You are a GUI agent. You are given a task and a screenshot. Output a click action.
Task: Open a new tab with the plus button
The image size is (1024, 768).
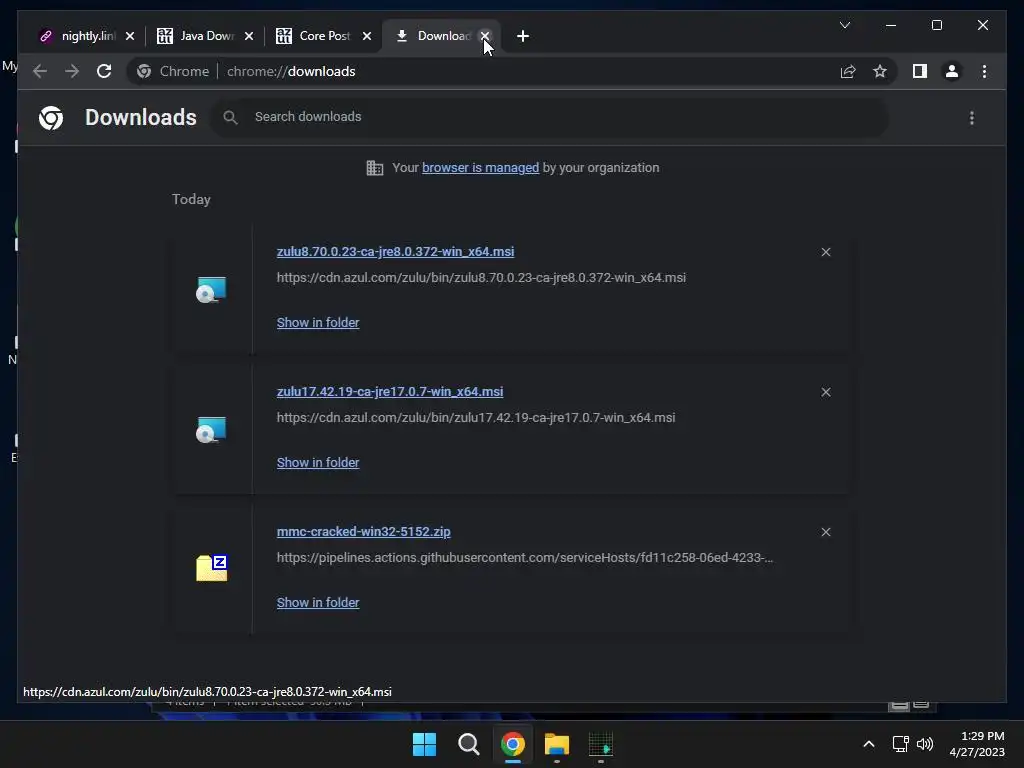[x=522, y=36]
